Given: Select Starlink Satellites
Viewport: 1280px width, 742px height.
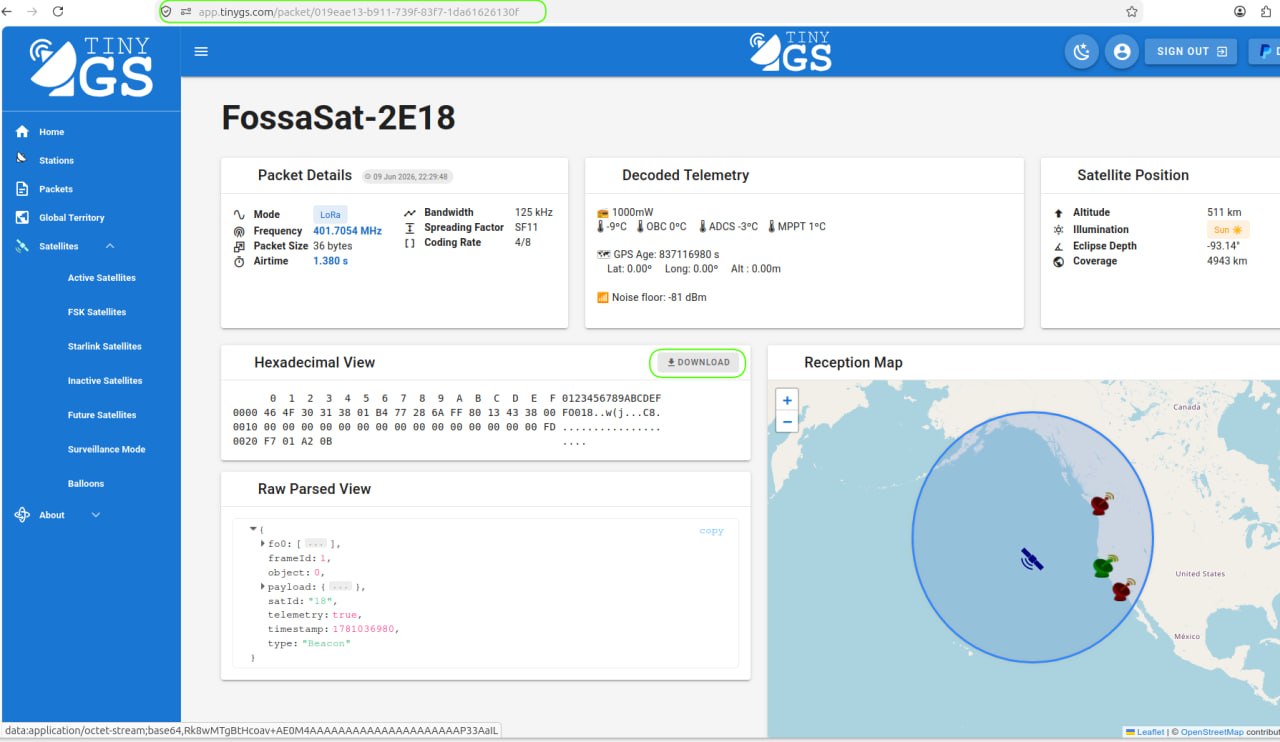Looking at the screenshot, I should (105, 346).
